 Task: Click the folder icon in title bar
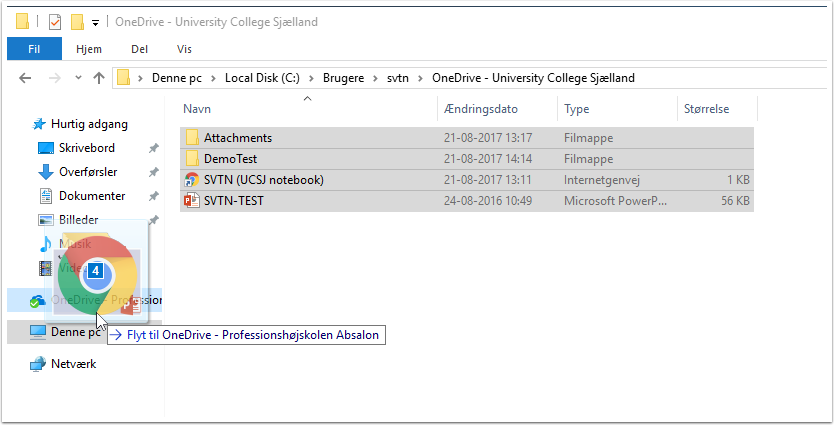[22, 21]
